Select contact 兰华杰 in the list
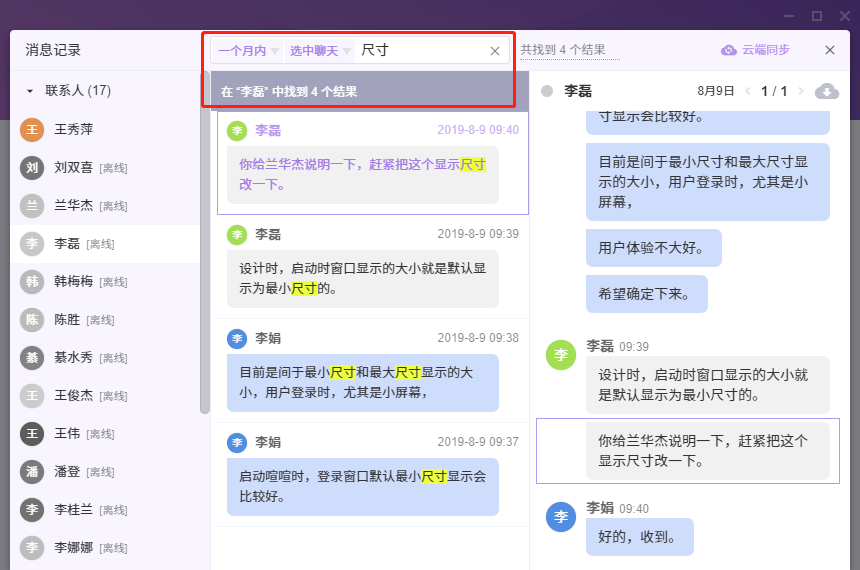Viewport: 860px width, 570px height. [x=73, y=205]
